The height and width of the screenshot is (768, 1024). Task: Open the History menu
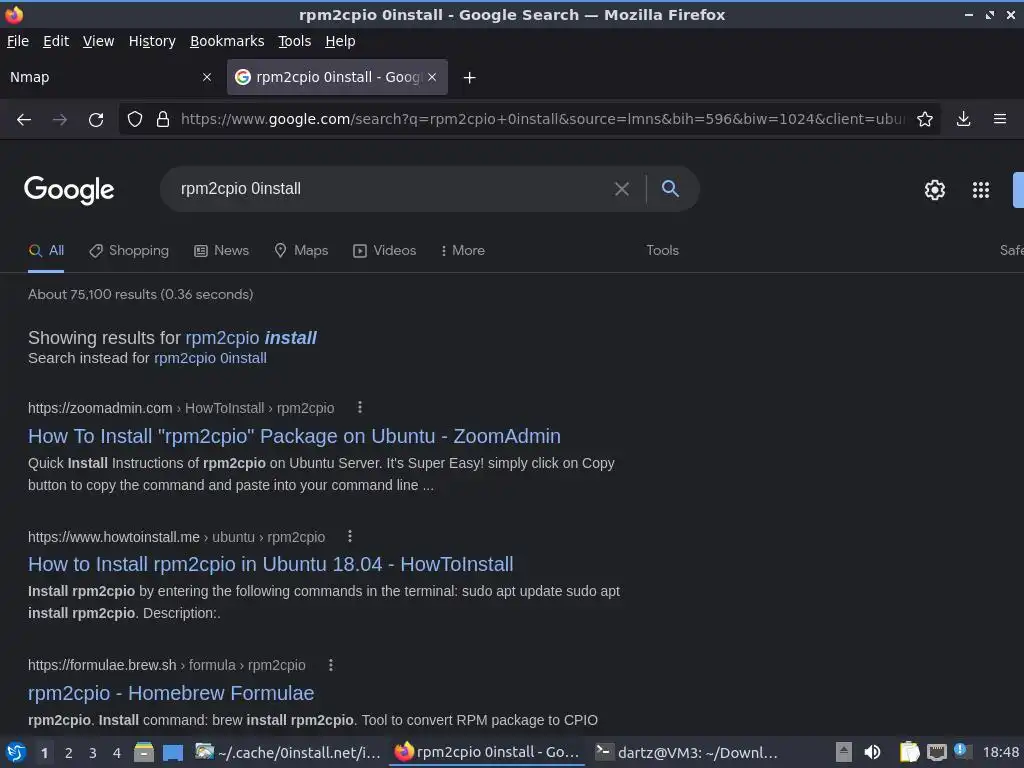152,41
